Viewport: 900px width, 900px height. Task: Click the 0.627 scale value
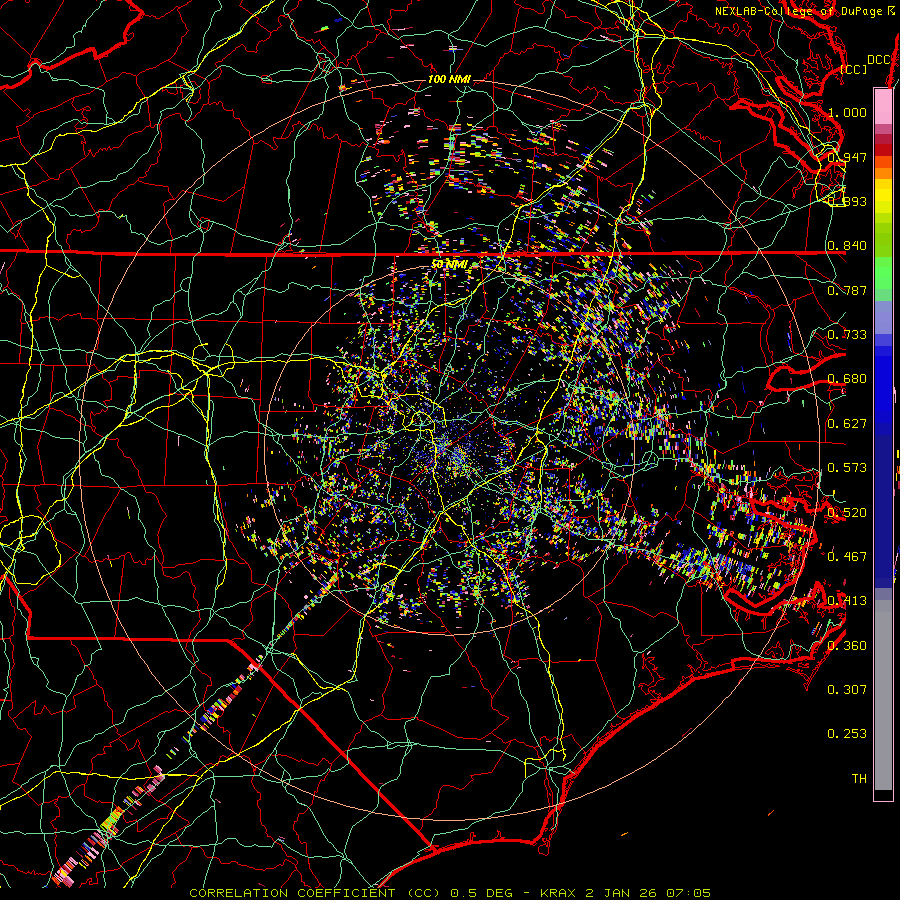tap(847, 424)
